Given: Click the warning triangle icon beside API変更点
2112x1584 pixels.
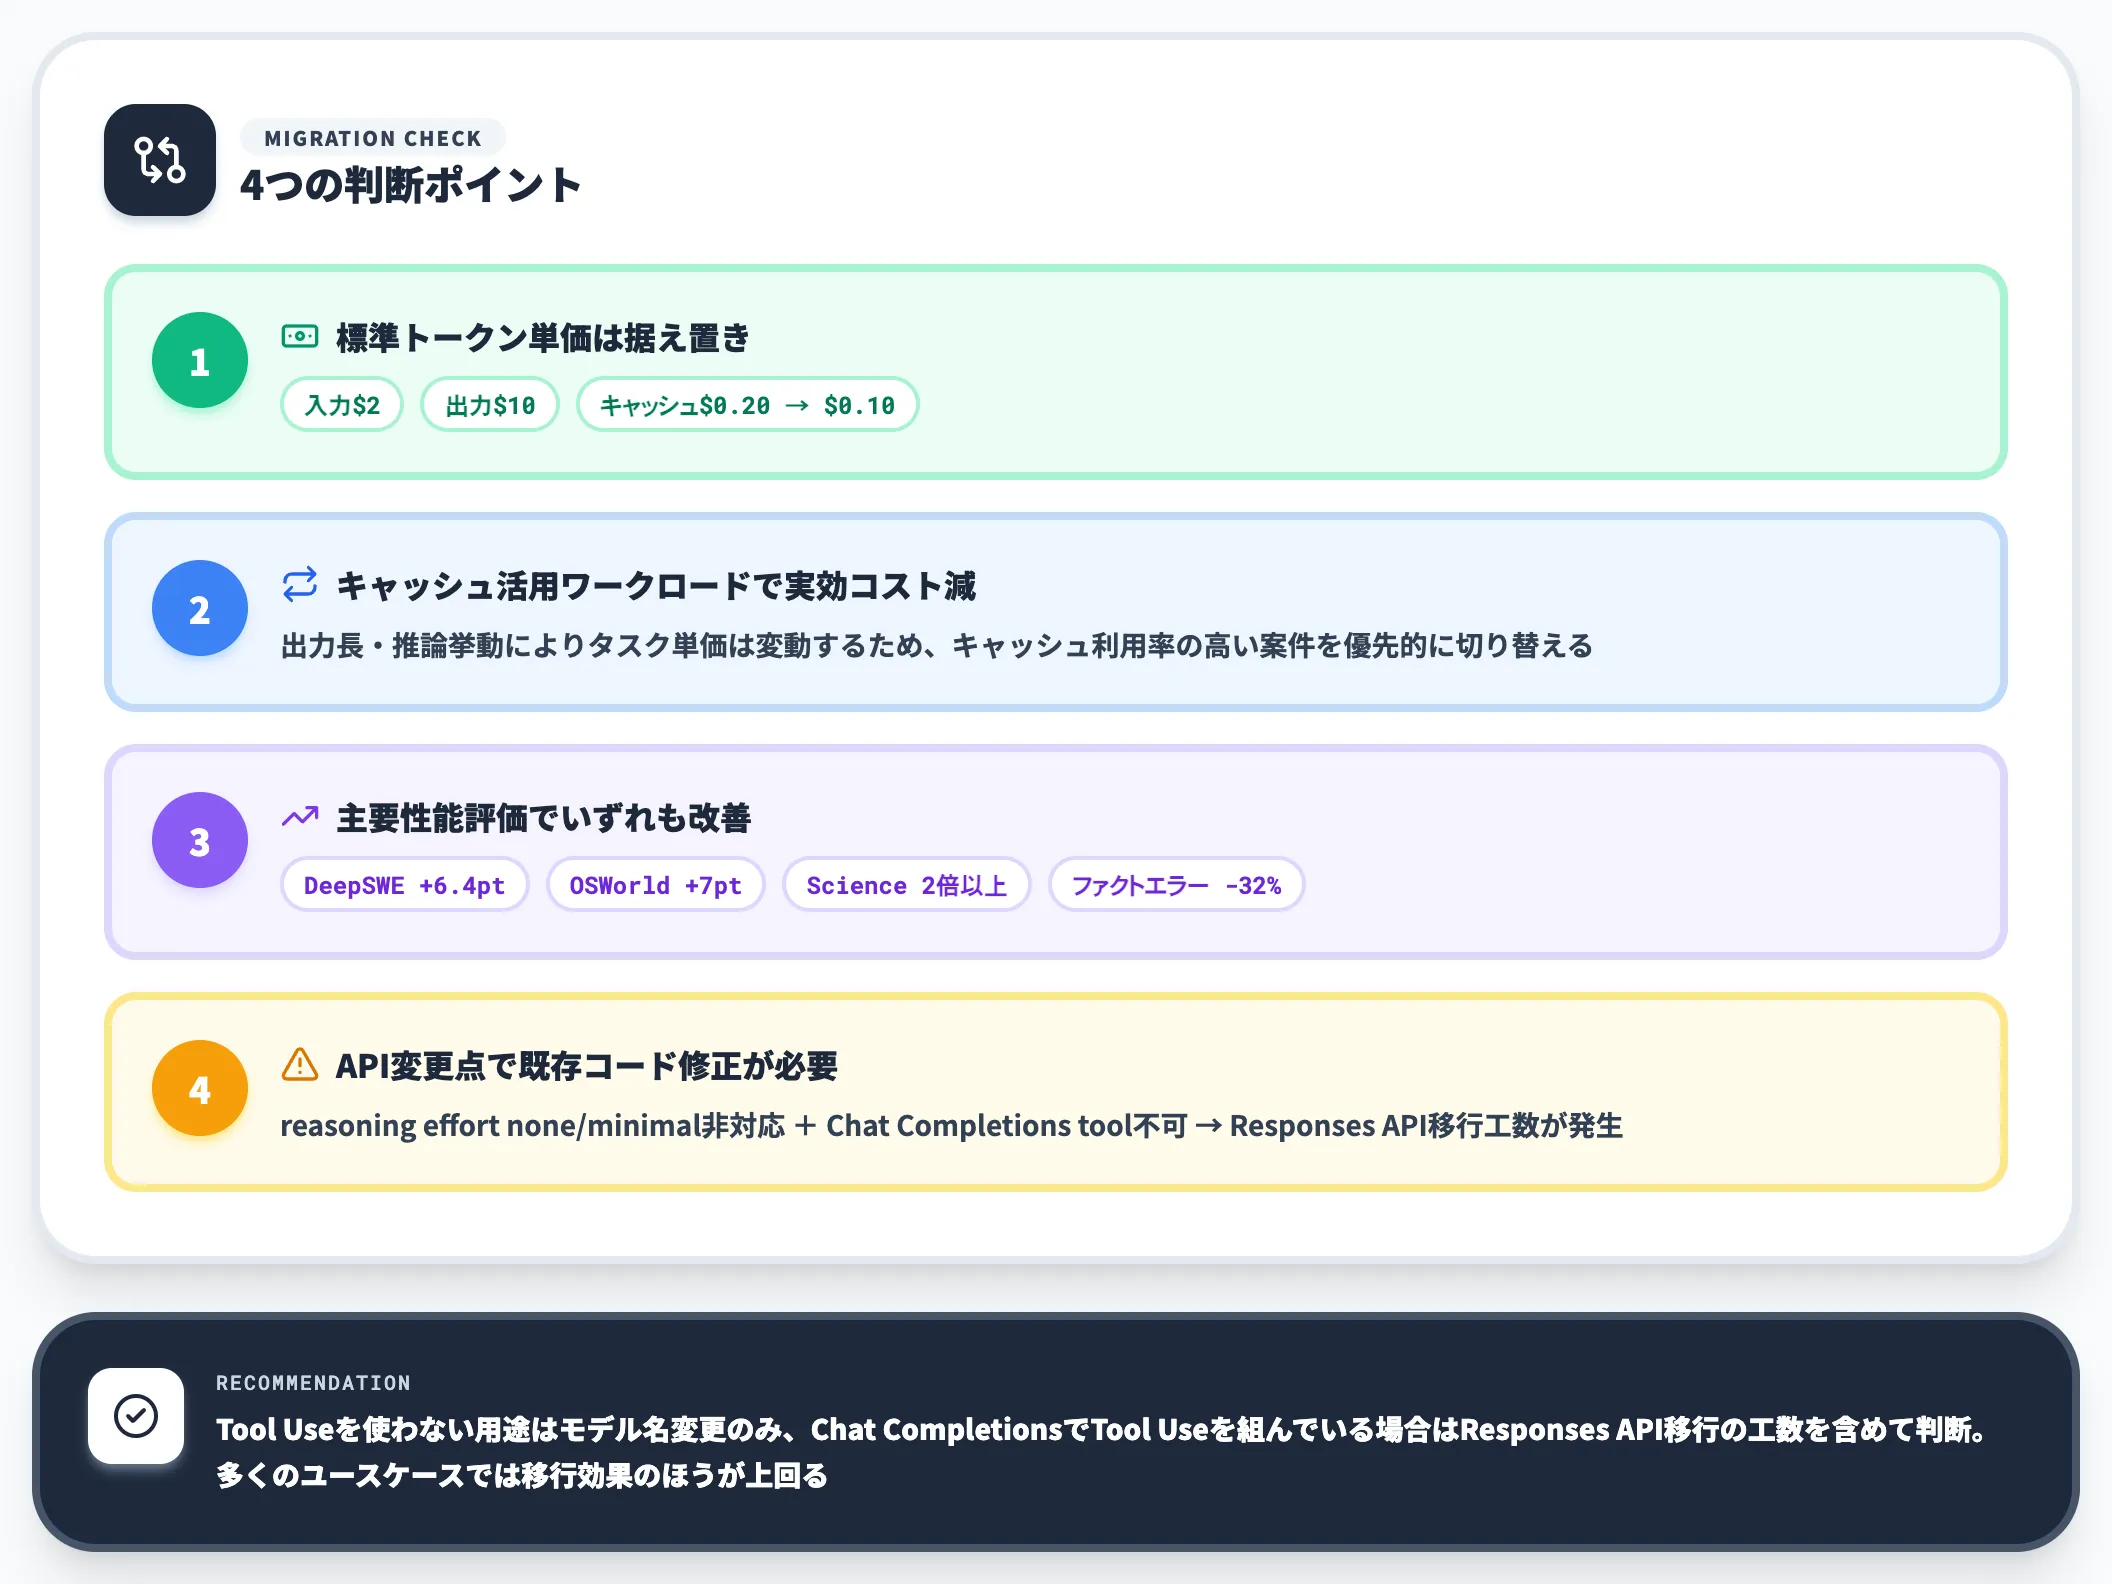Looking at the screenshot, I should 300,1065.
